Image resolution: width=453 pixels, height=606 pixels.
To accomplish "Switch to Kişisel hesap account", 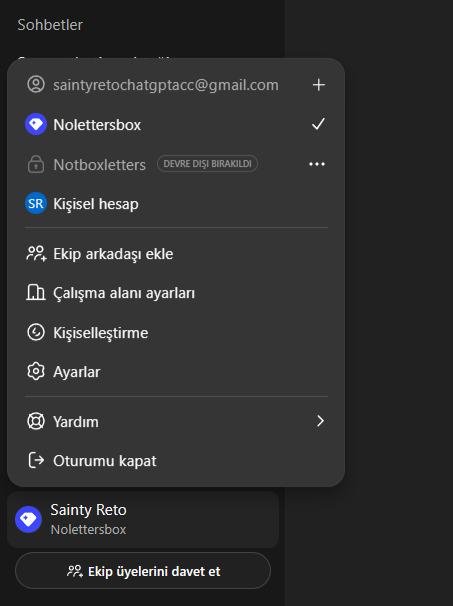I will click(176, 203).
